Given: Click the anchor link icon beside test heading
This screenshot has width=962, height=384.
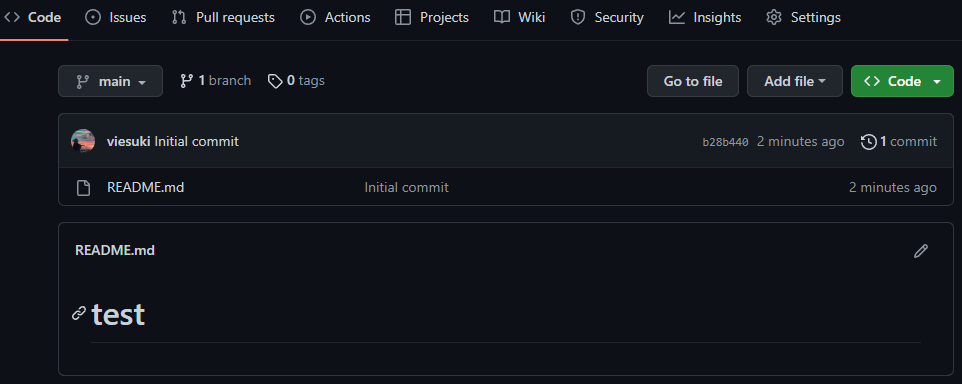Looking at the screenshot, I should [x=79, y=313].
